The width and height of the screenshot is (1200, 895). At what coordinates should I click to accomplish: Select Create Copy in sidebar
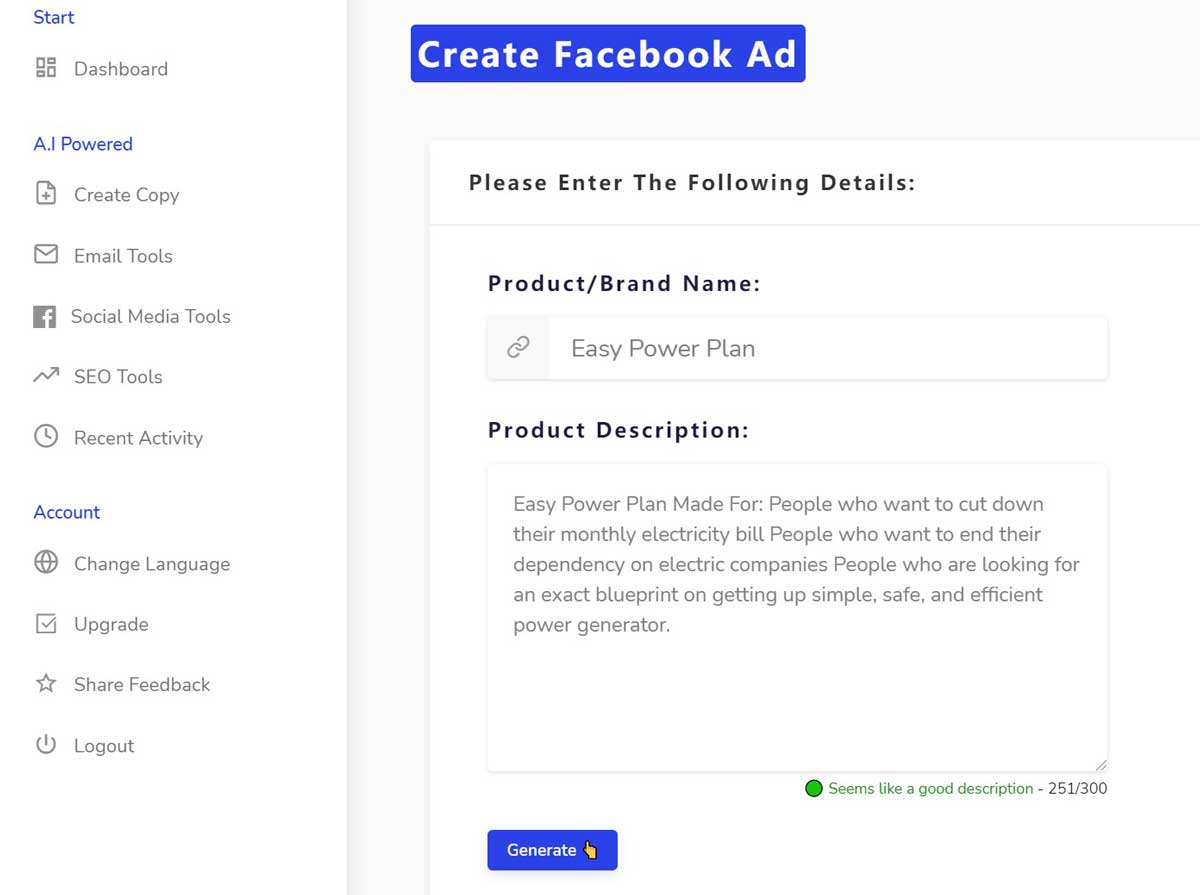tap(126, 195)
